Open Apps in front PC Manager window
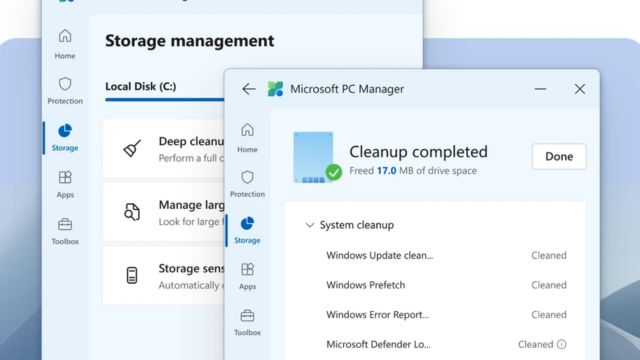The image size is (640, 360). pos(247,276)
